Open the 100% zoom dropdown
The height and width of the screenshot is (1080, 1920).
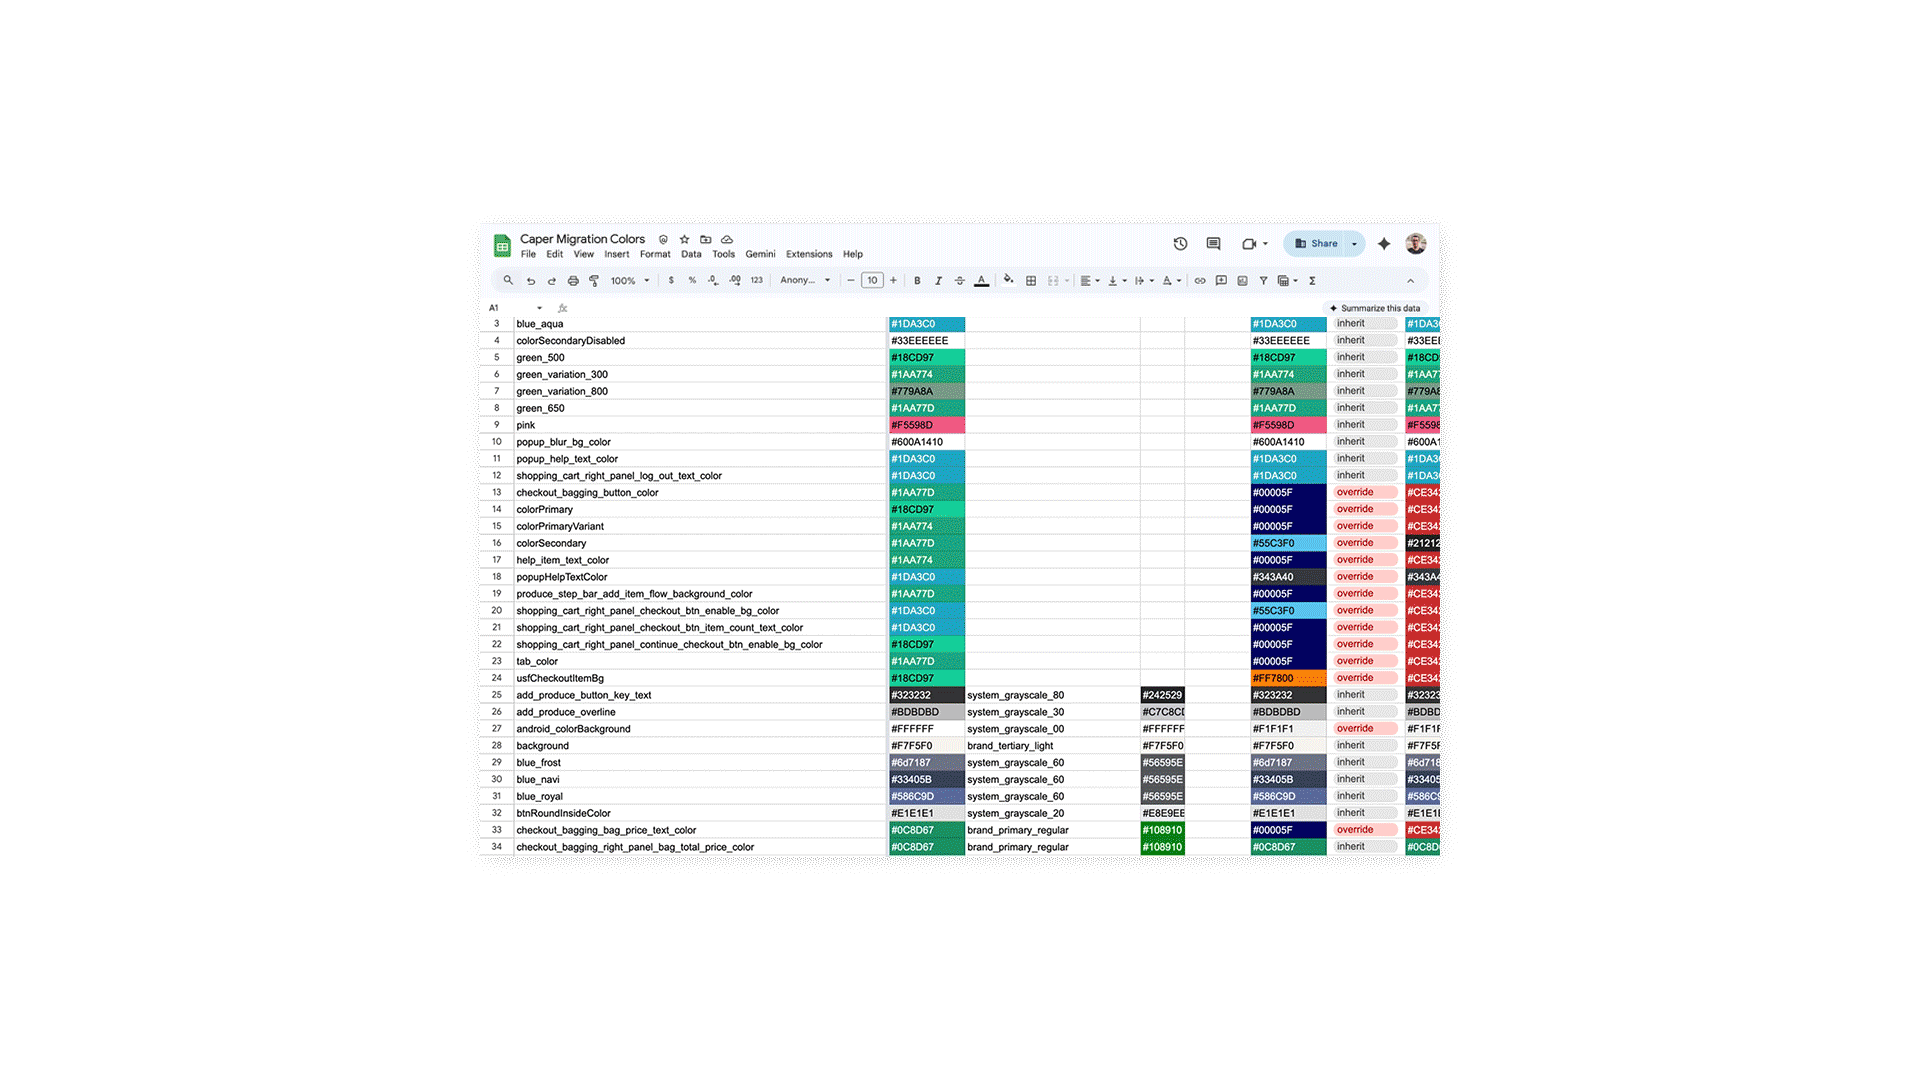pos(630,281)
